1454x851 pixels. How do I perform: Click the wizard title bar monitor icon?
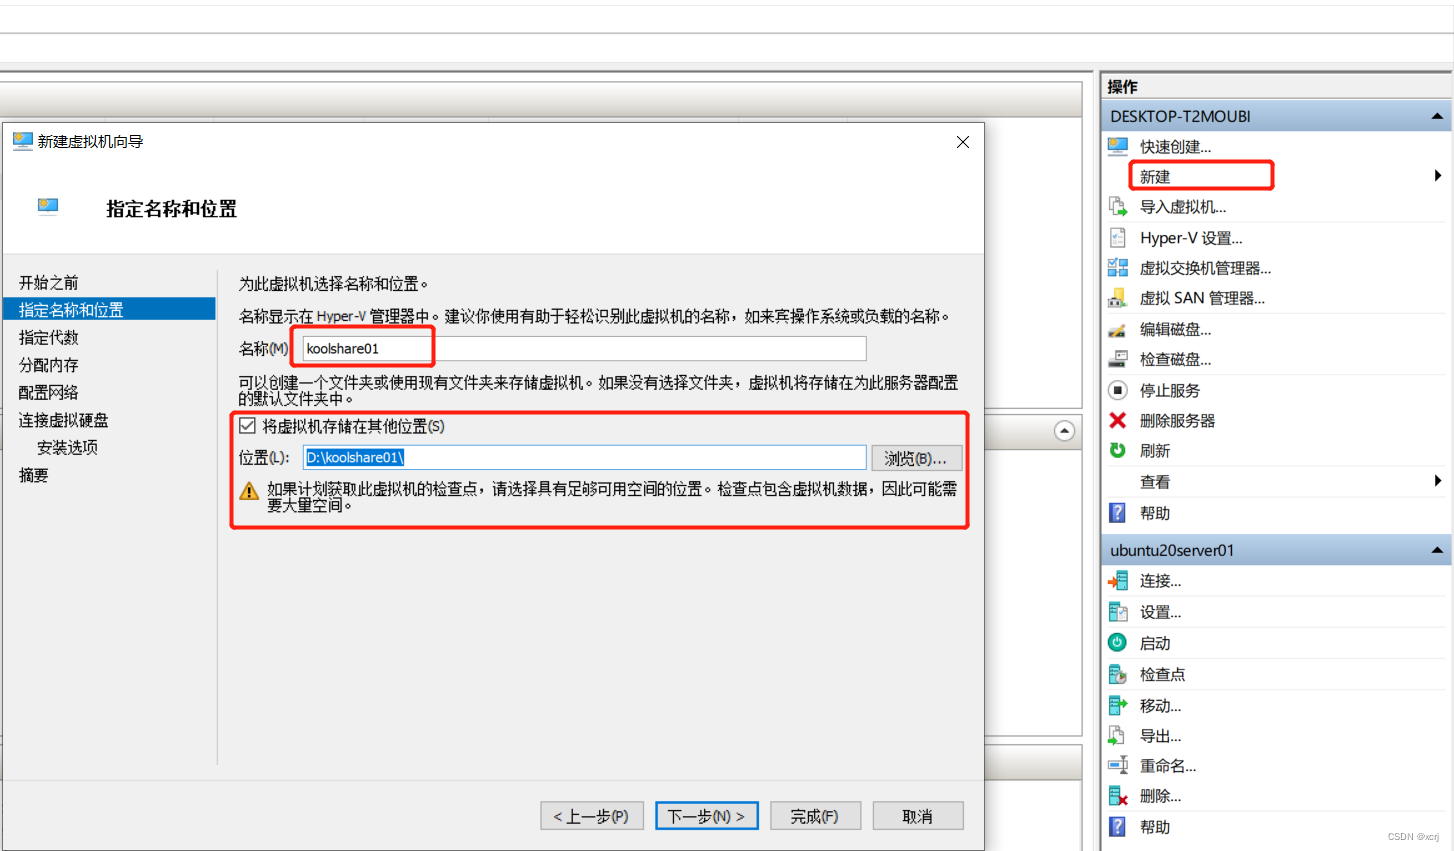pyautogui.click(x=23, y=141)
